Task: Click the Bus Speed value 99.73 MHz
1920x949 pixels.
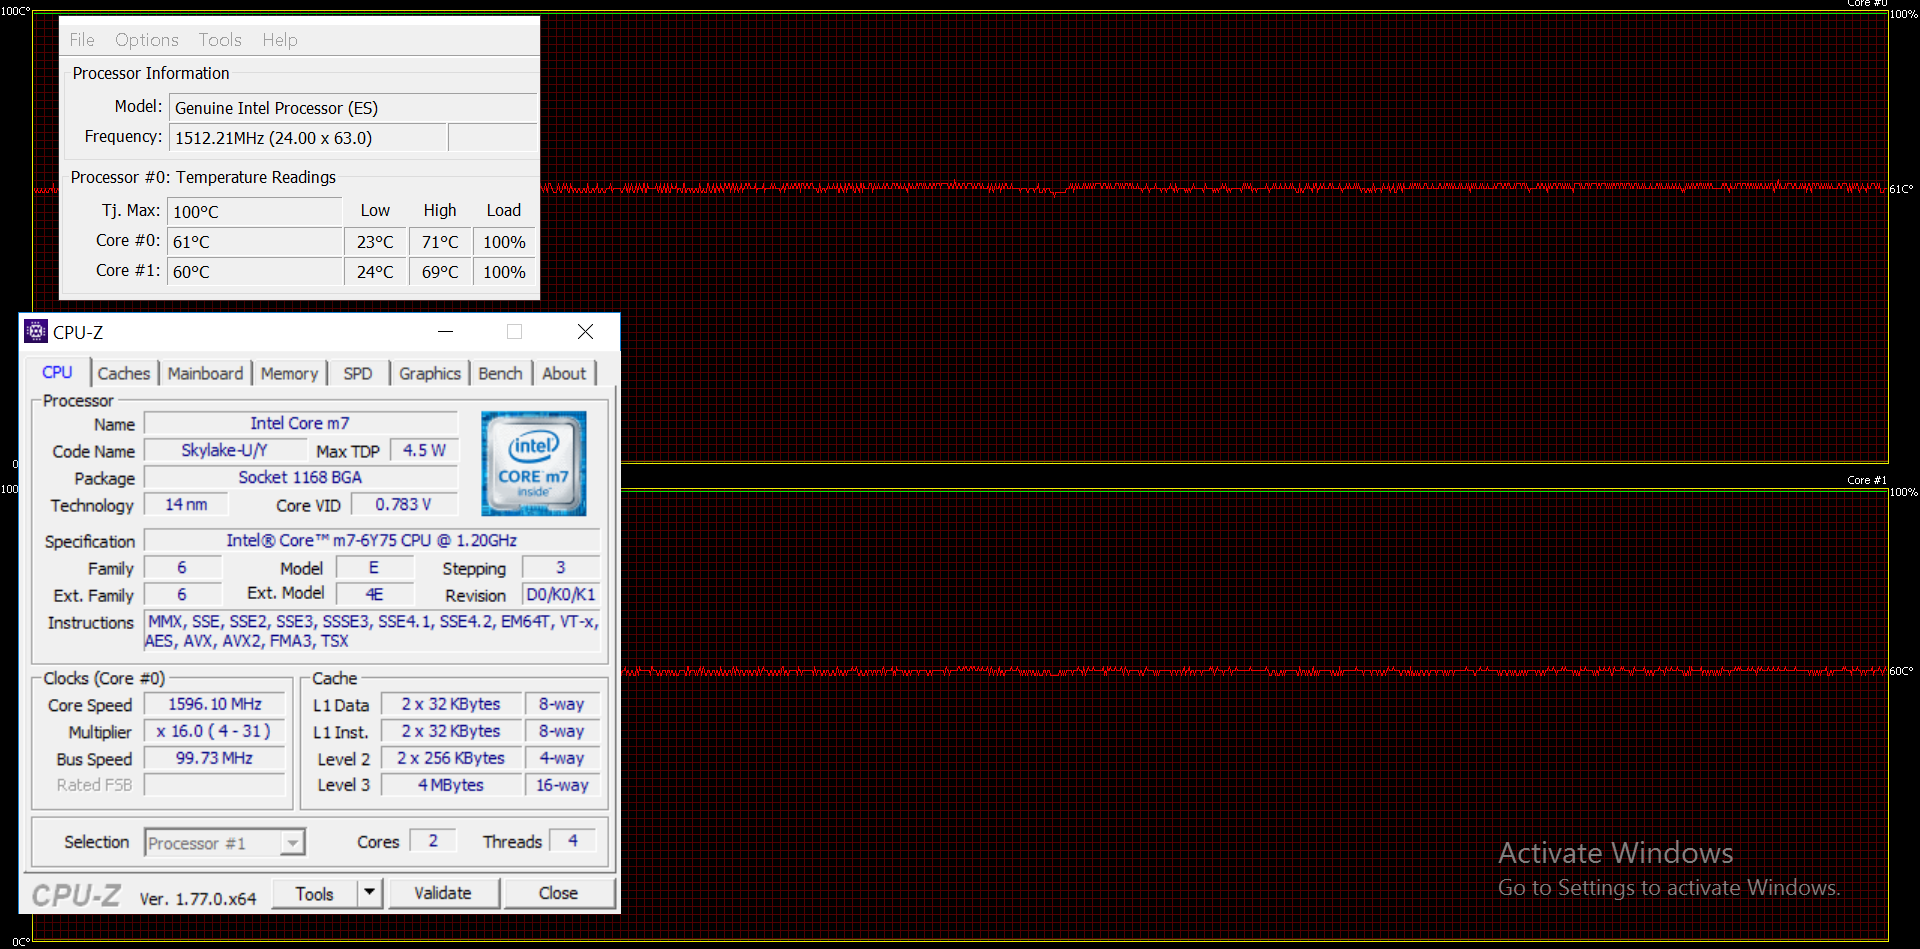Action: pos(215,758)
